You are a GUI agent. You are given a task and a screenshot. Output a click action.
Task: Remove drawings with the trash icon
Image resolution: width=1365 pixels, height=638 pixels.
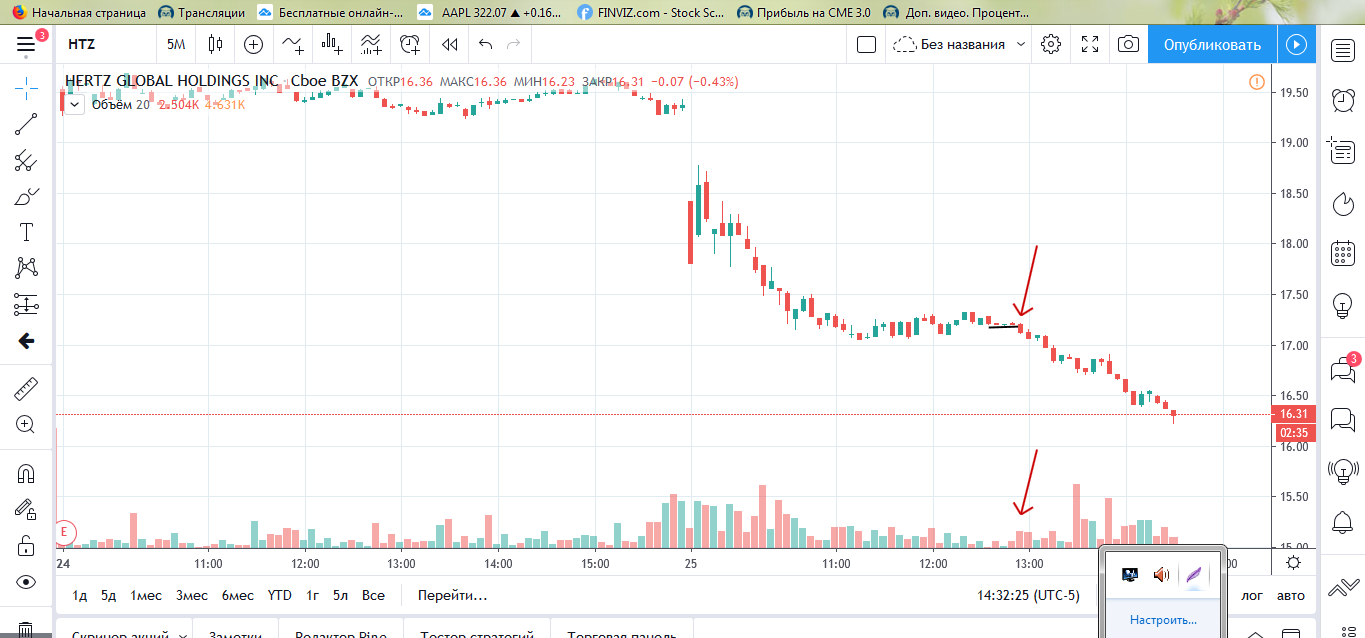[x=26, y=629]
